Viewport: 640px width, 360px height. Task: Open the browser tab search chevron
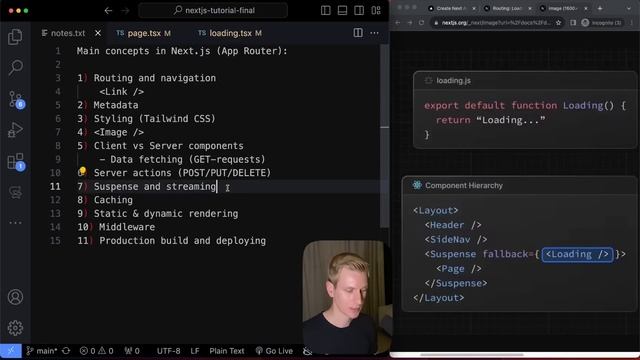click(x=629, y=8)
